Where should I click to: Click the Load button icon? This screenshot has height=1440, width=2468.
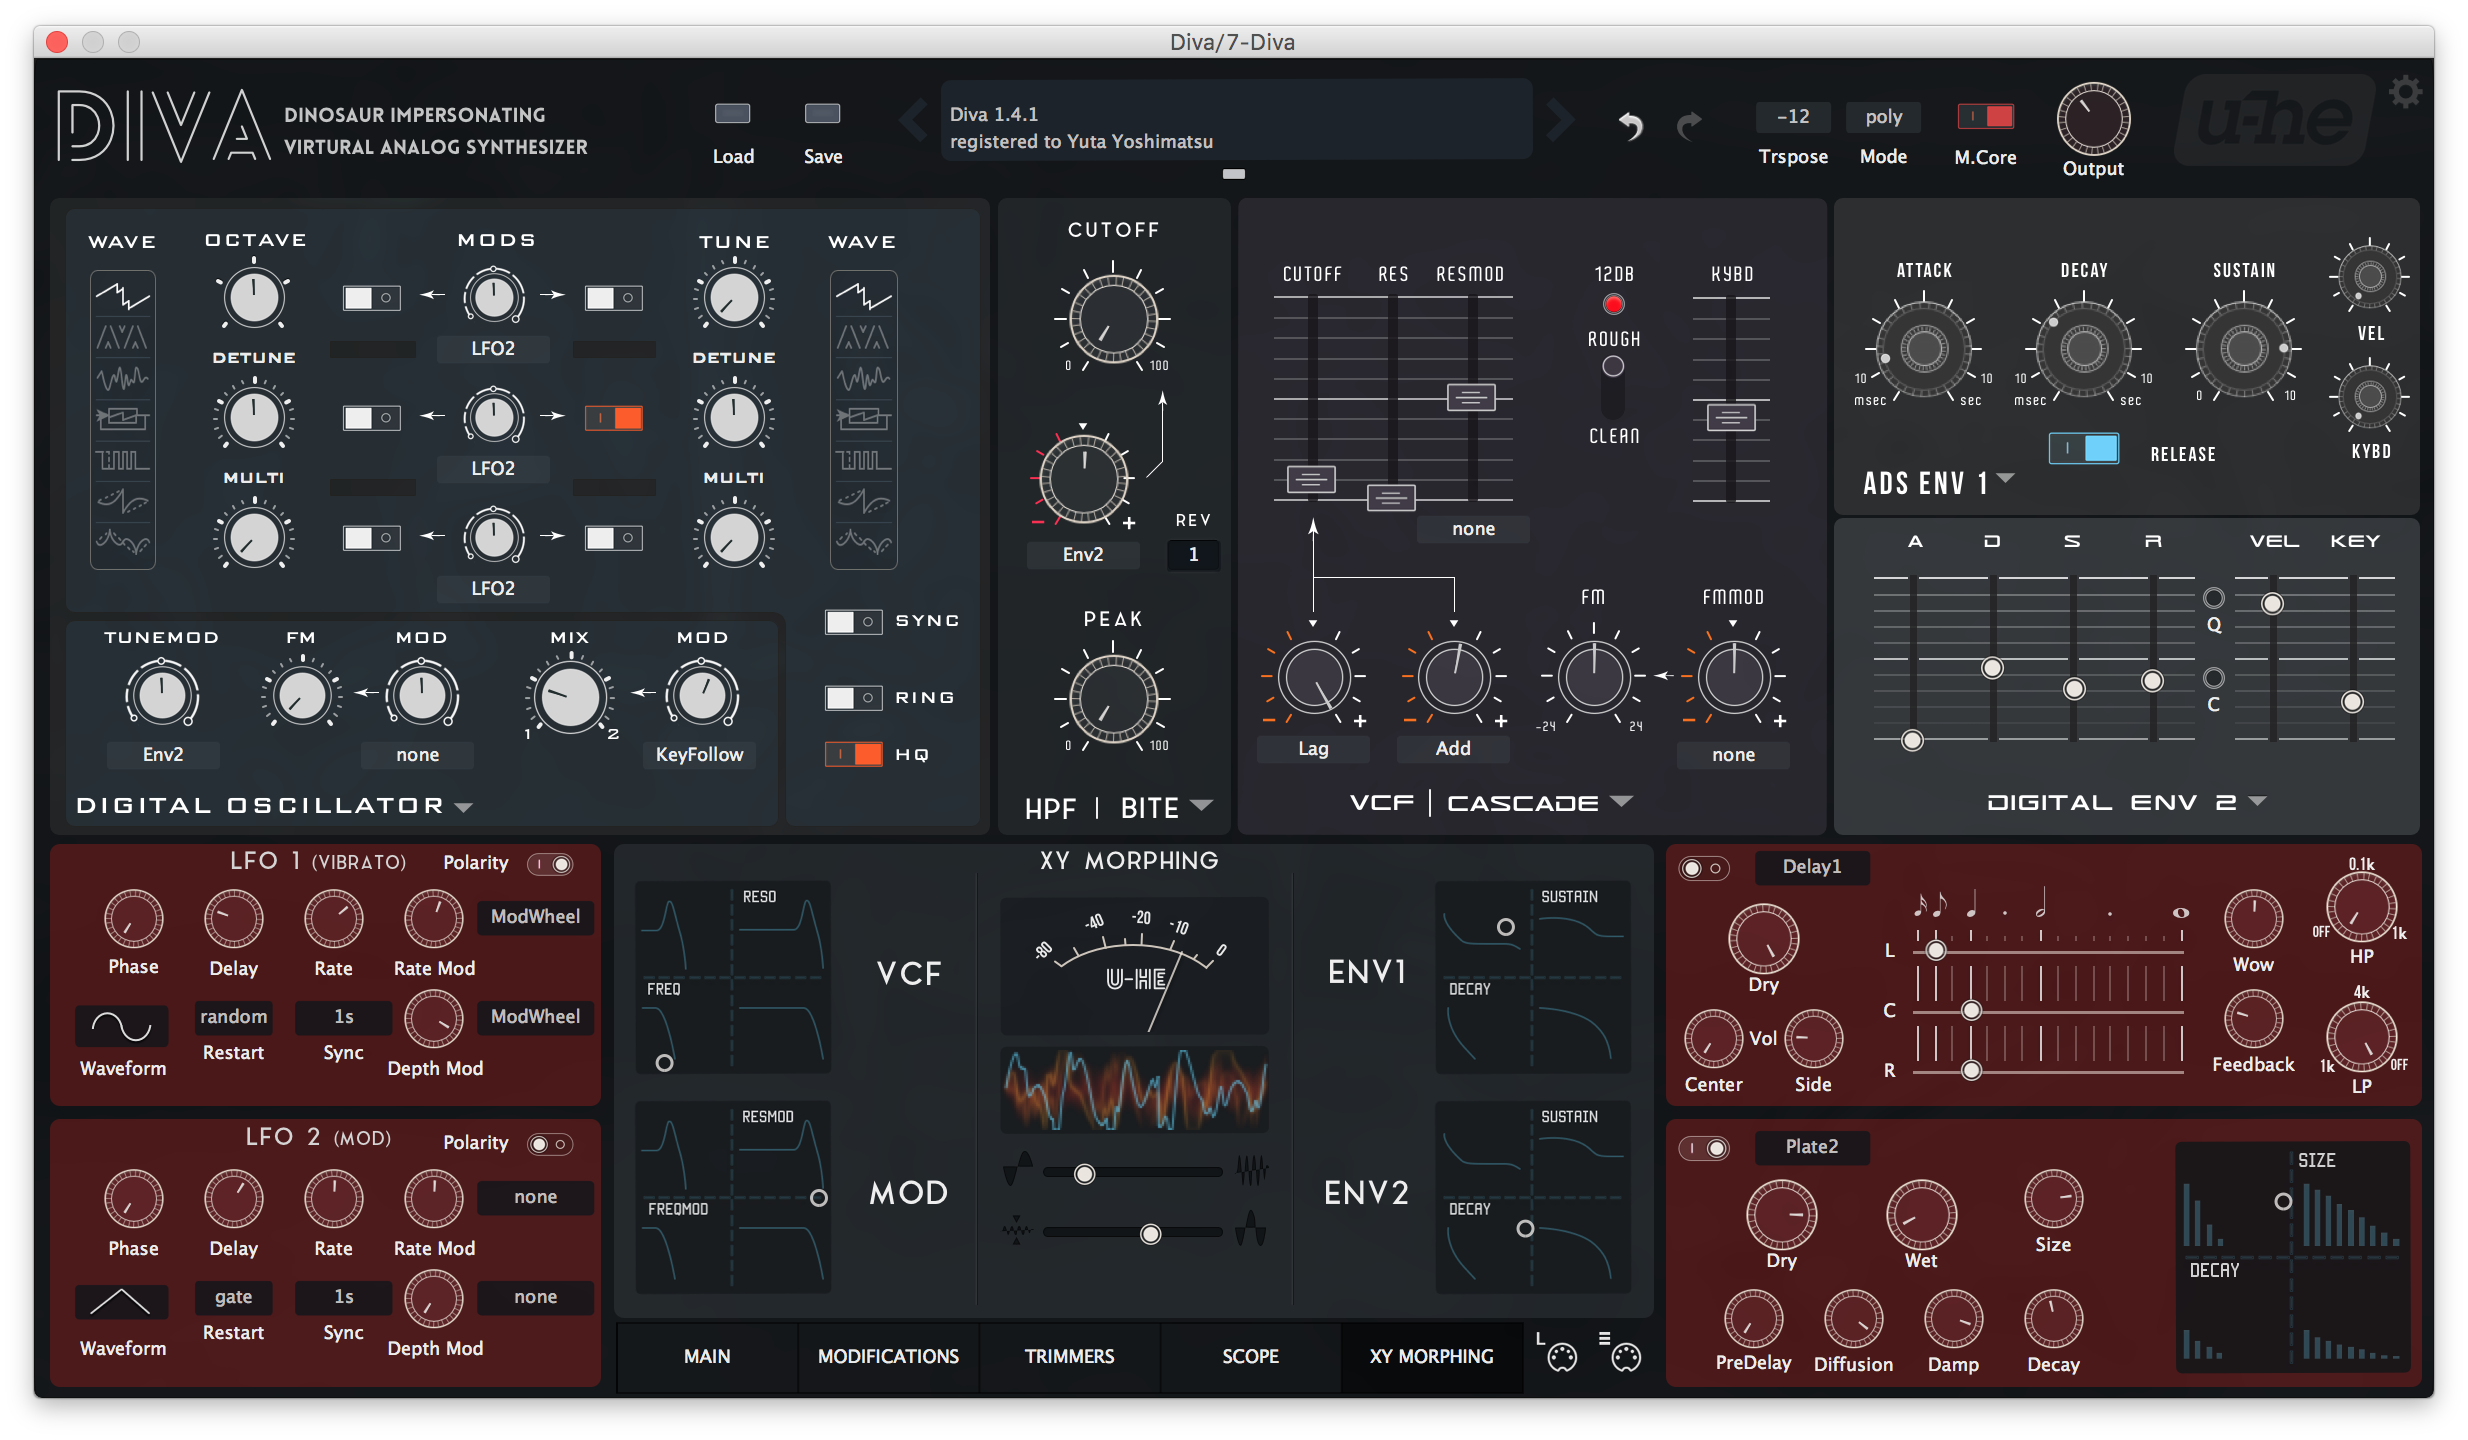coord(732,113)
